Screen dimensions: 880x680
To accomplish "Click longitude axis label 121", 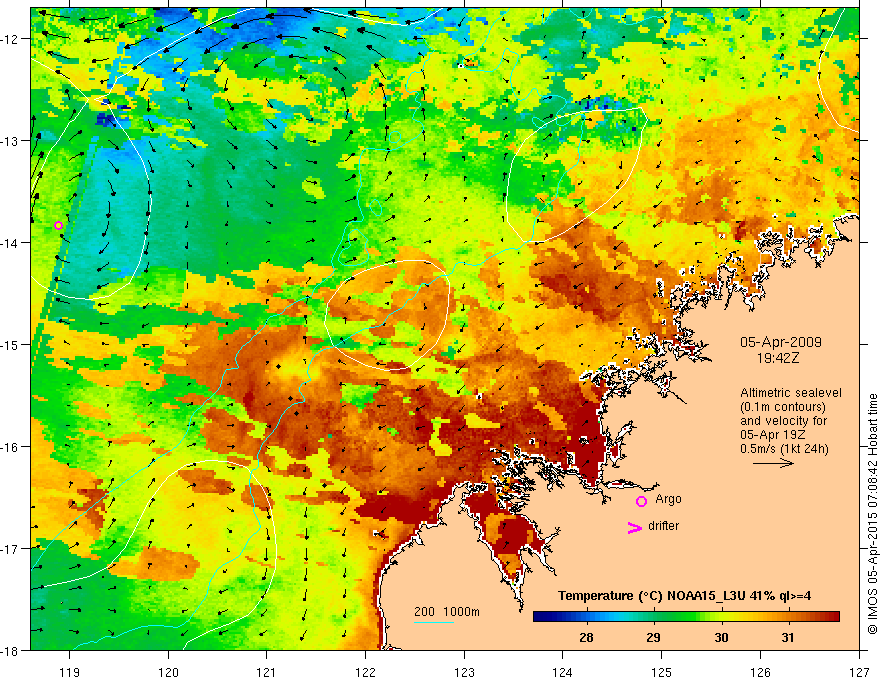I will (267, 672).
